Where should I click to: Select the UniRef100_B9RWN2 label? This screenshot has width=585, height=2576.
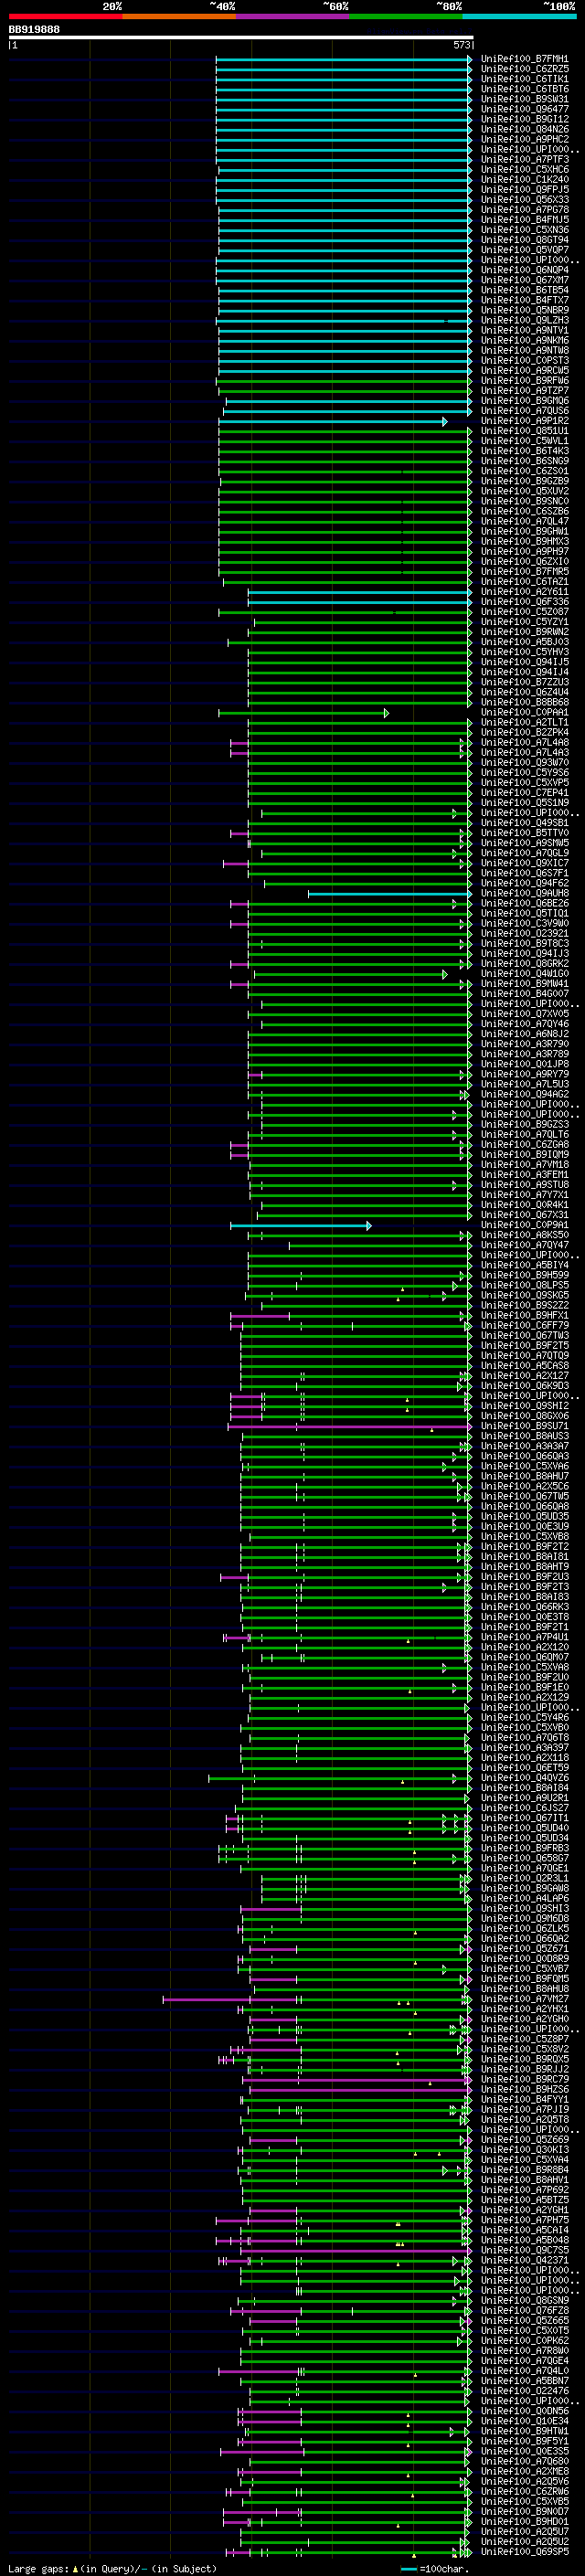pyautogui.click(x=524, y=632)
